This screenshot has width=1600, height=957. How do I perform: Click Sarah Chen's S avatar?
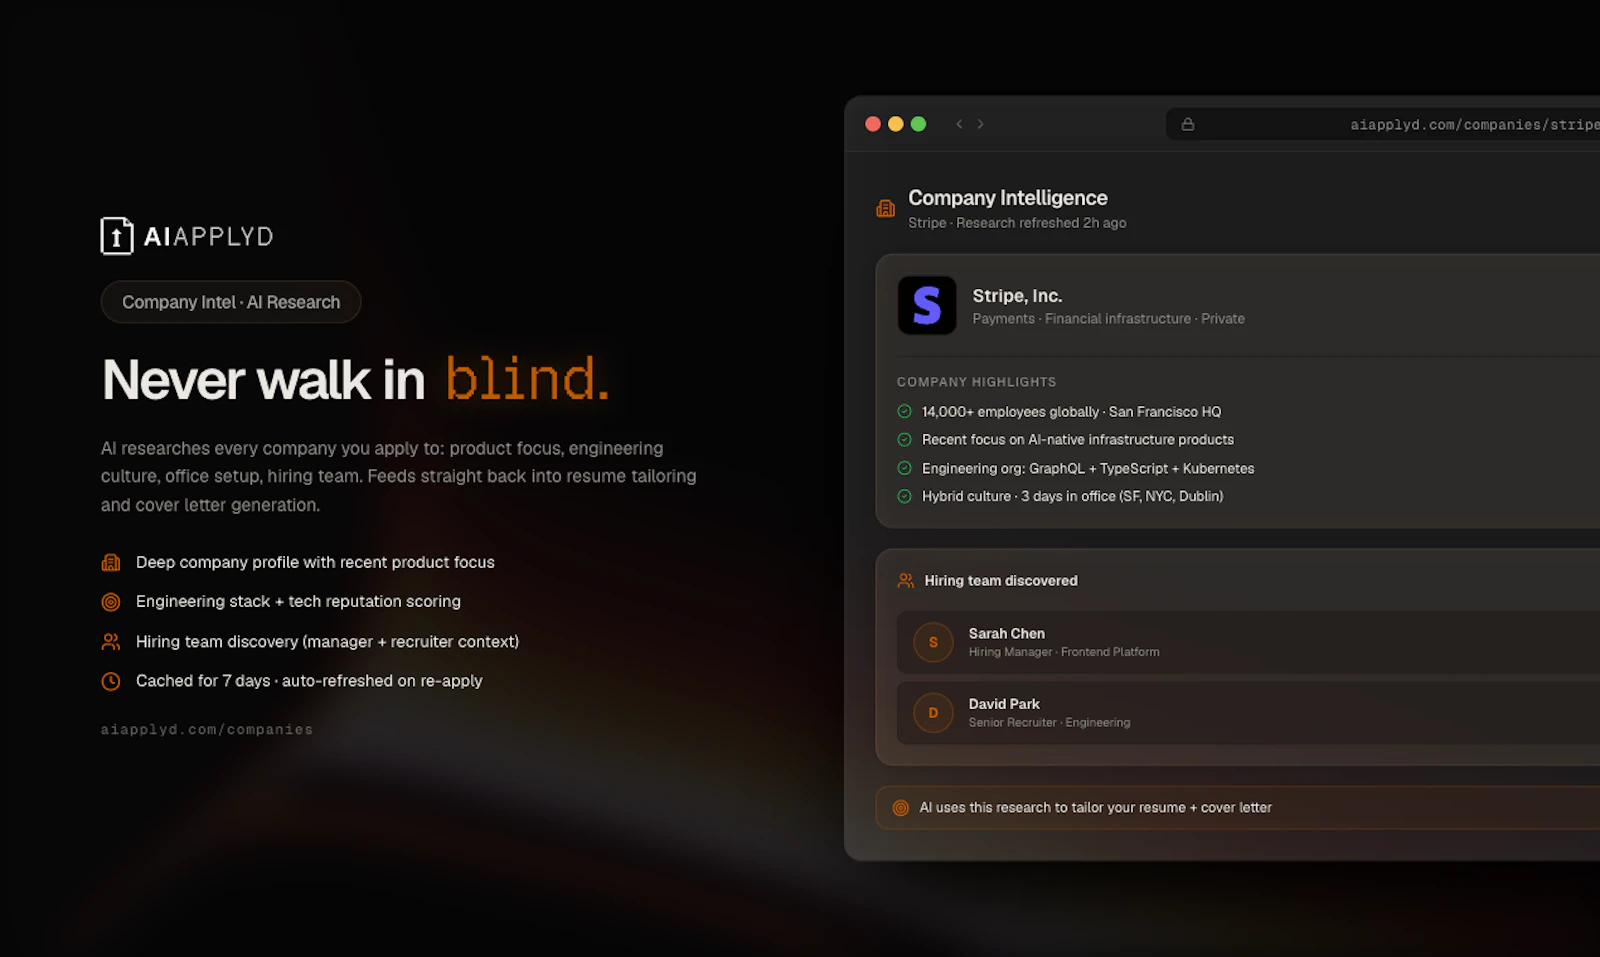pyautogui.click(x=933, y=642)
